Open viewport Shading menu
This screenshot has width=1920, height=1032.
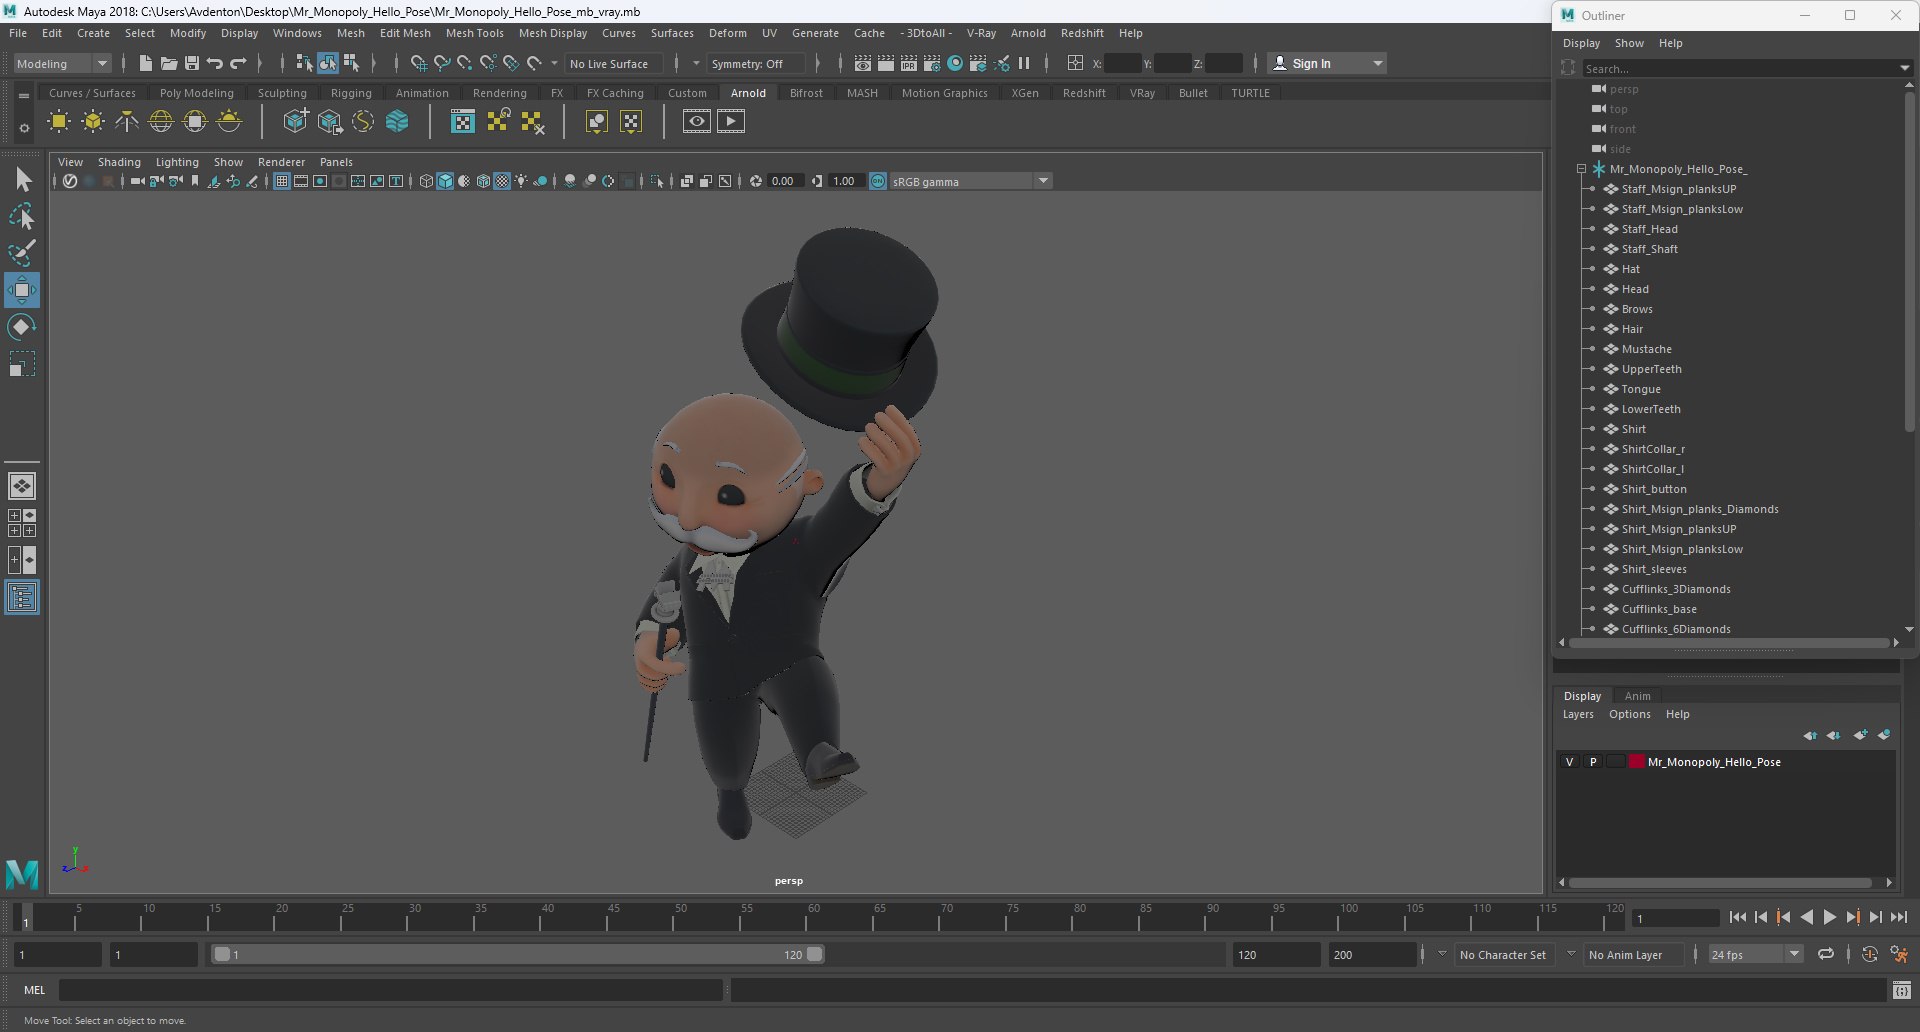[119, 162]
